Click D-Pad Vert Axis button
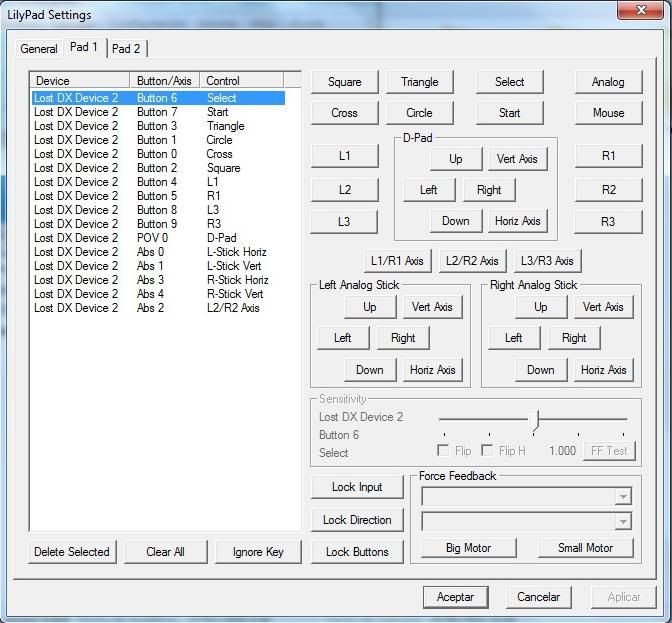 point(517,159)
